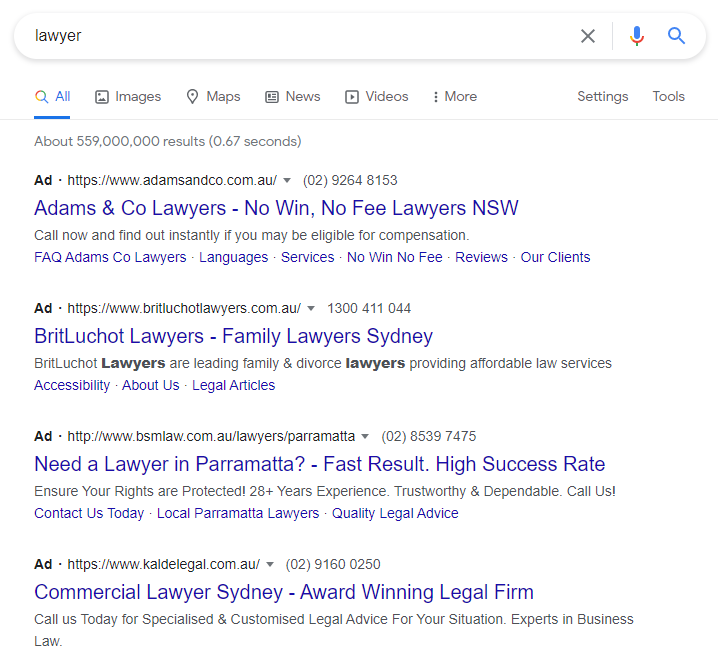Screen dimensions: 718x655
Task: Start voice search with the microphone icon
Action: coord(636,36)
